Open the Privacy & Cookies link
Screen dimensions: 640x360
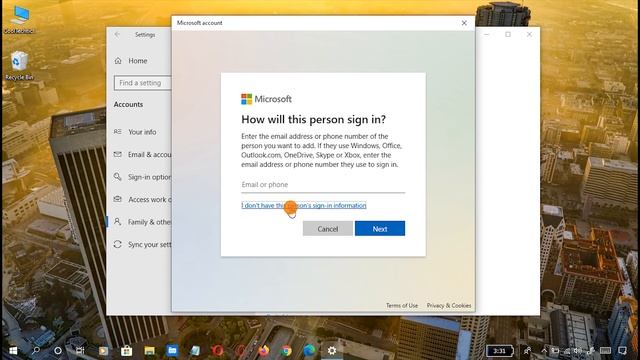(449, 305)
